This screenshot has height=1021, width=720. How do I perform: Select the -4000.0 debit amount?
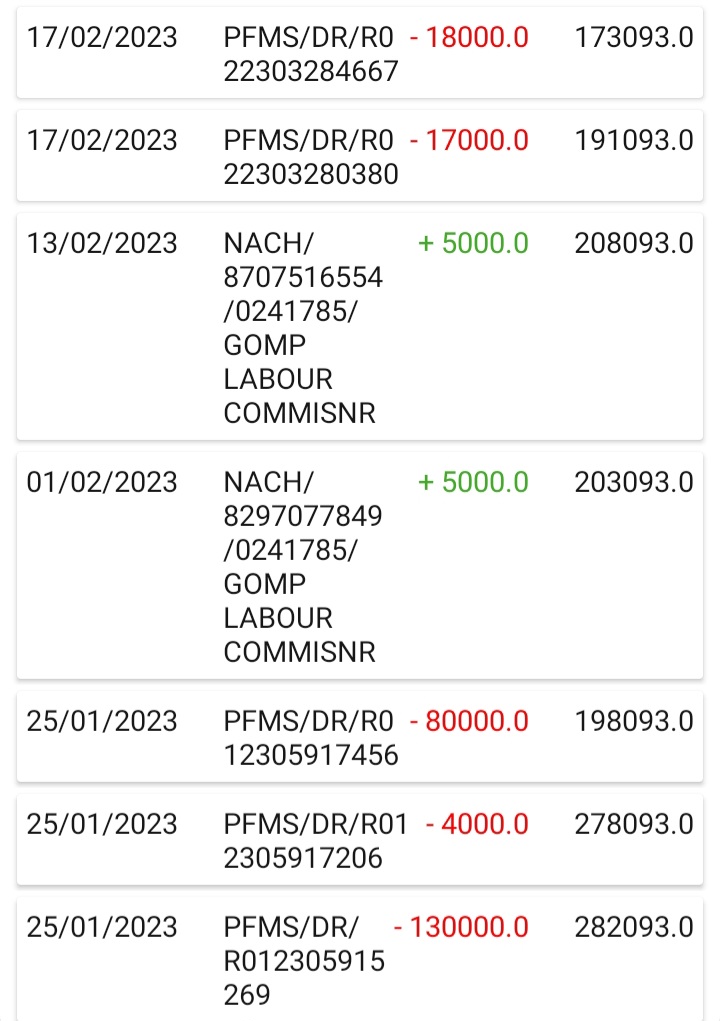pyautogui.click(x=476, y=825)
